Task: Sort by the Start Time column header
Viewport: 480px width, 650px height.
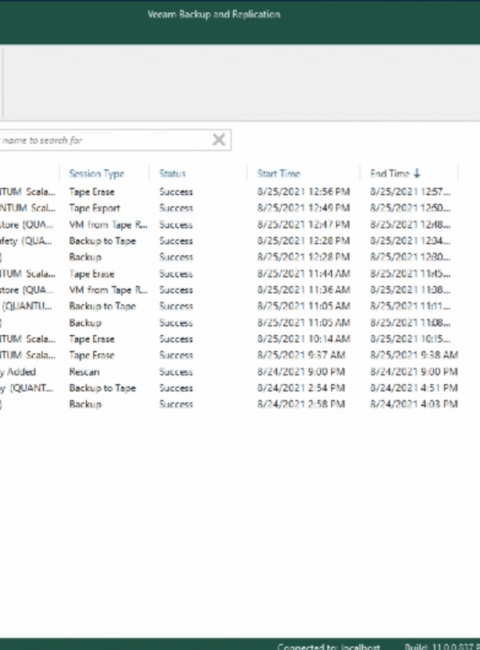Action: point(279,174)
